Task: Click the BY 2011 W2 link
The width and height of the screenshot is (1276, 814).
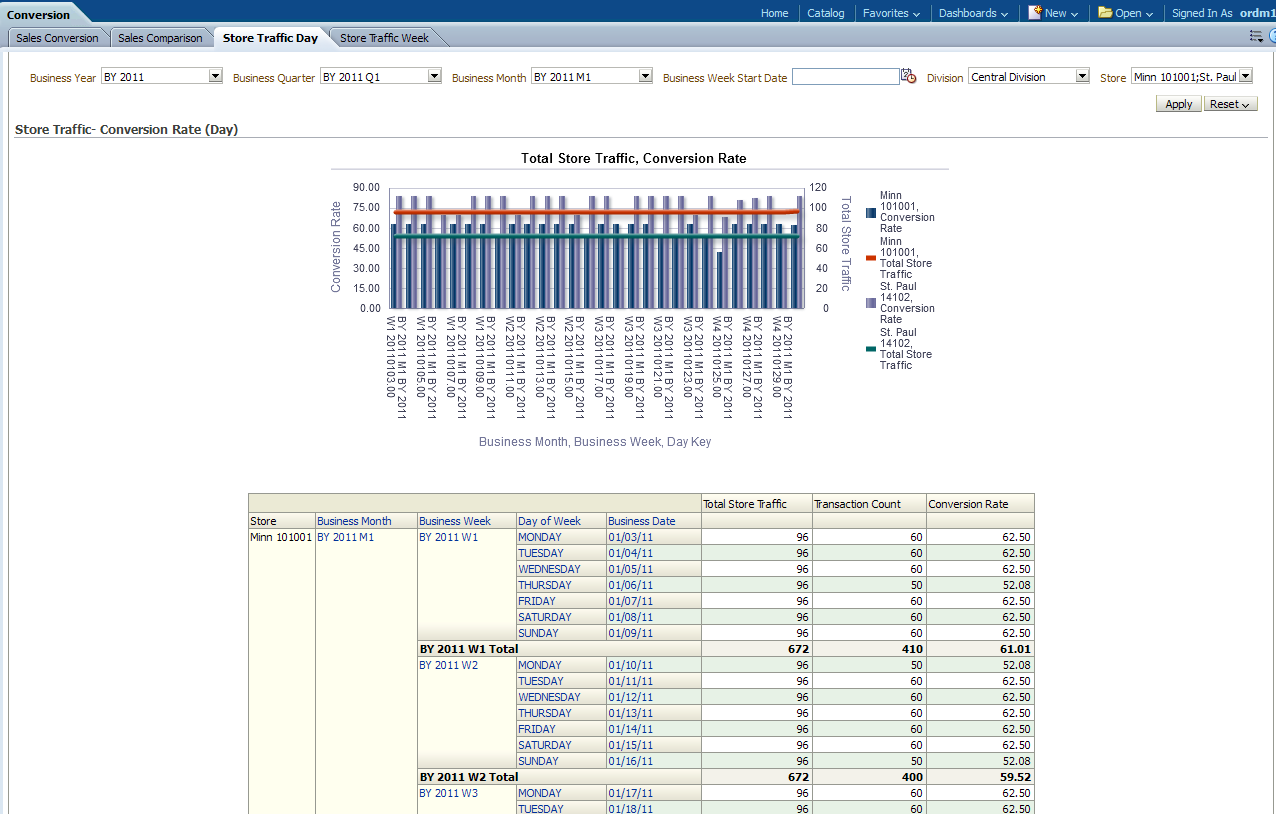Action: click(x=448, y=665)
